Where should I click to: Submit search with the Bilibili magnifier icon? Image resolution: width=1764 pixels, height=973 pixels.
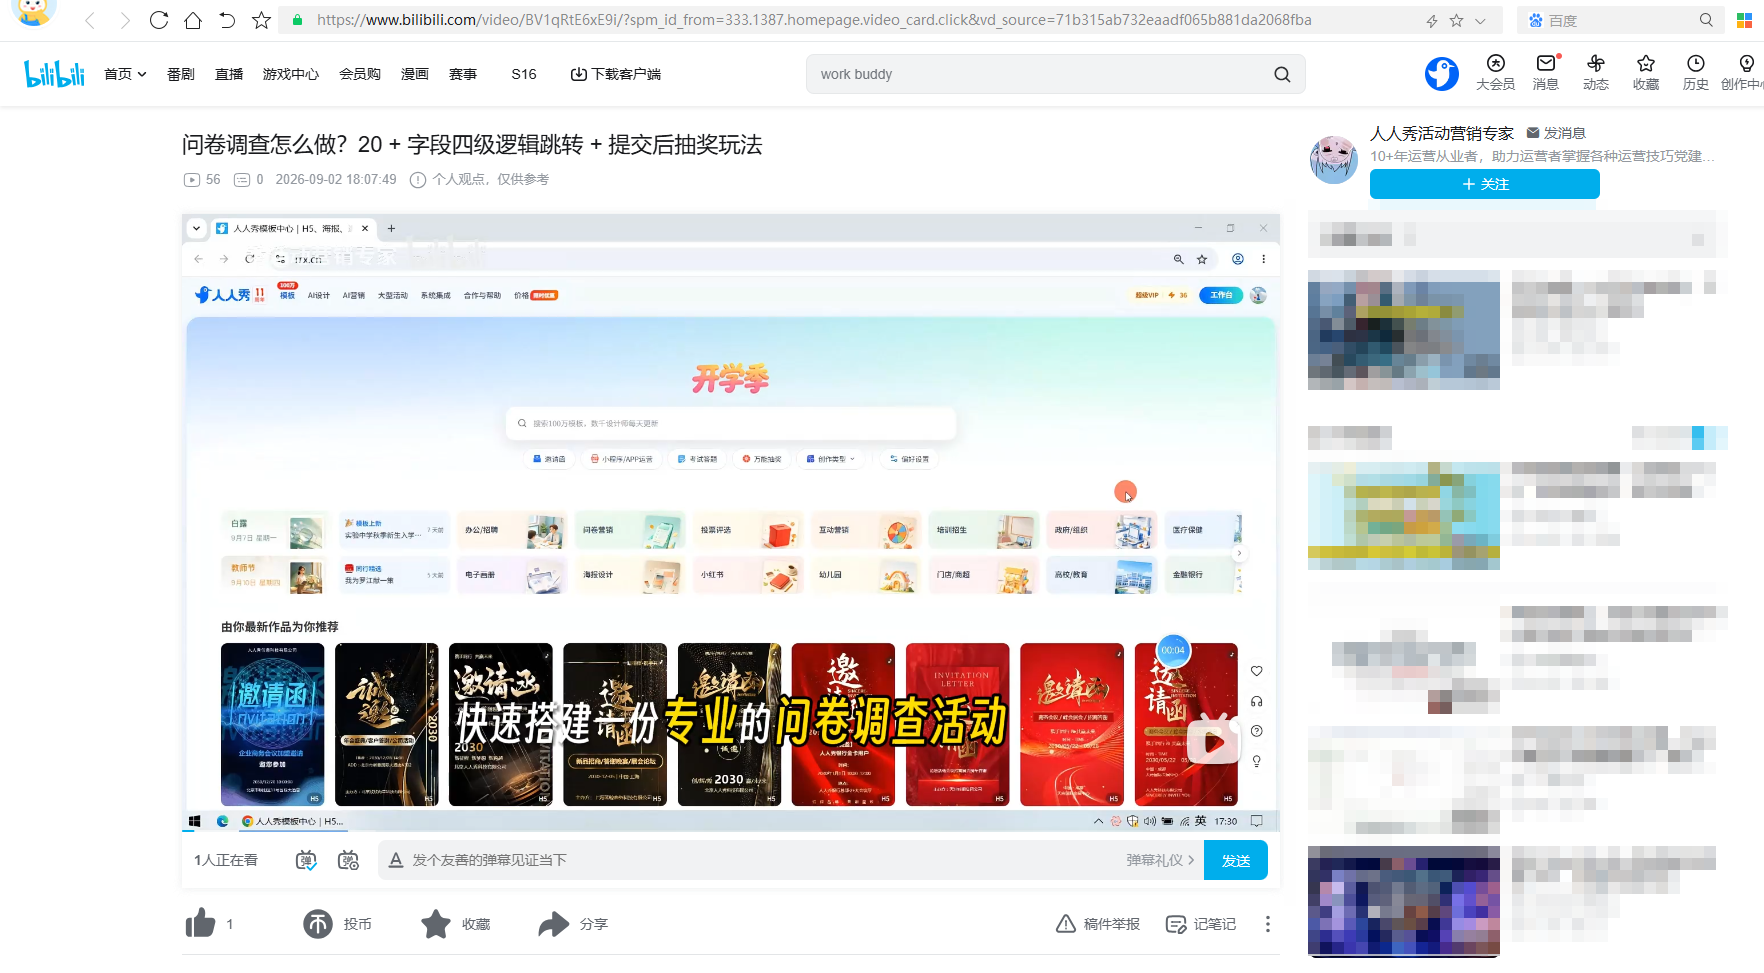click(1282, 74)
